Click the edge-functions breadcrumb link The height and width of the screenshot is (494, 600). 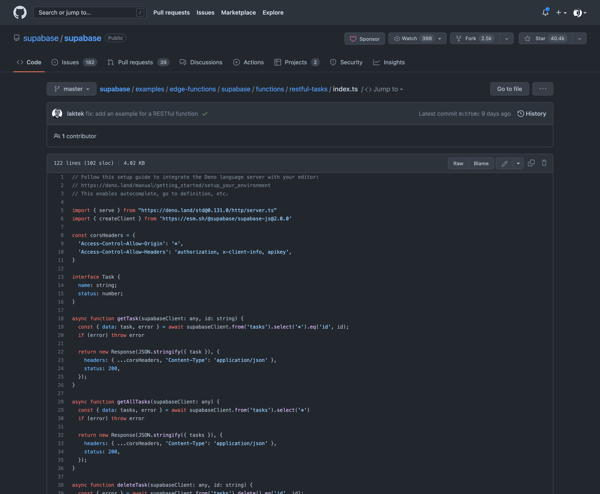point(193,89)
